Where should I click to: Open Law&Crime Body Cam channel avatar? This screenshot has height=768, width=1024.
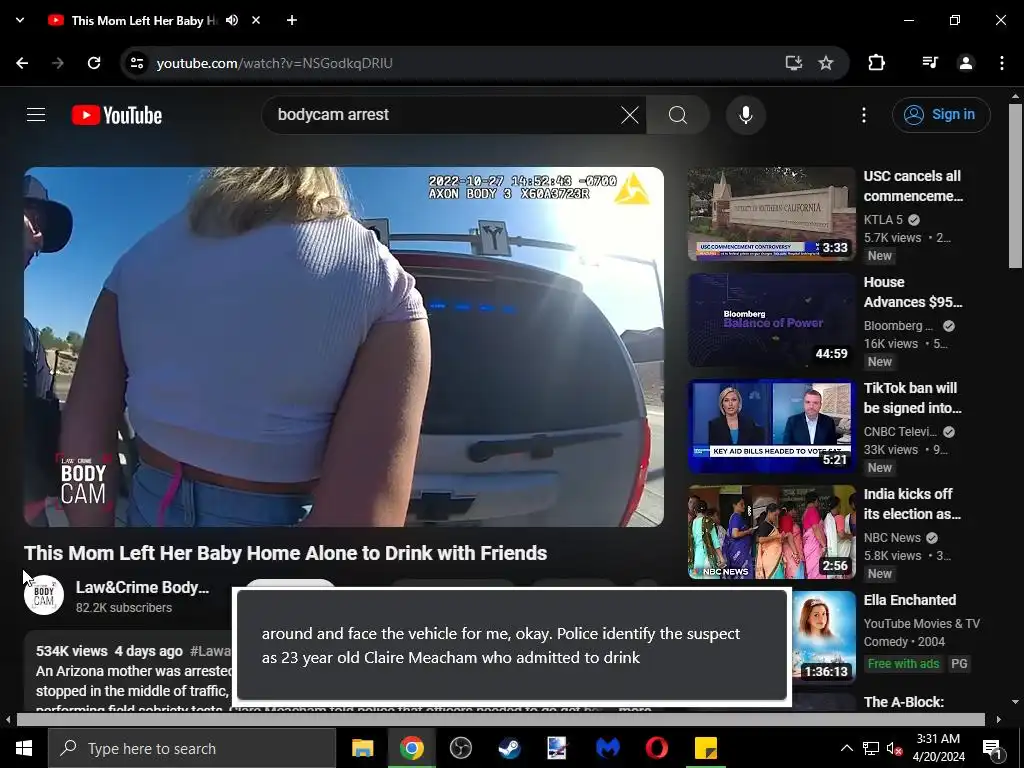[x=44, y=595]
